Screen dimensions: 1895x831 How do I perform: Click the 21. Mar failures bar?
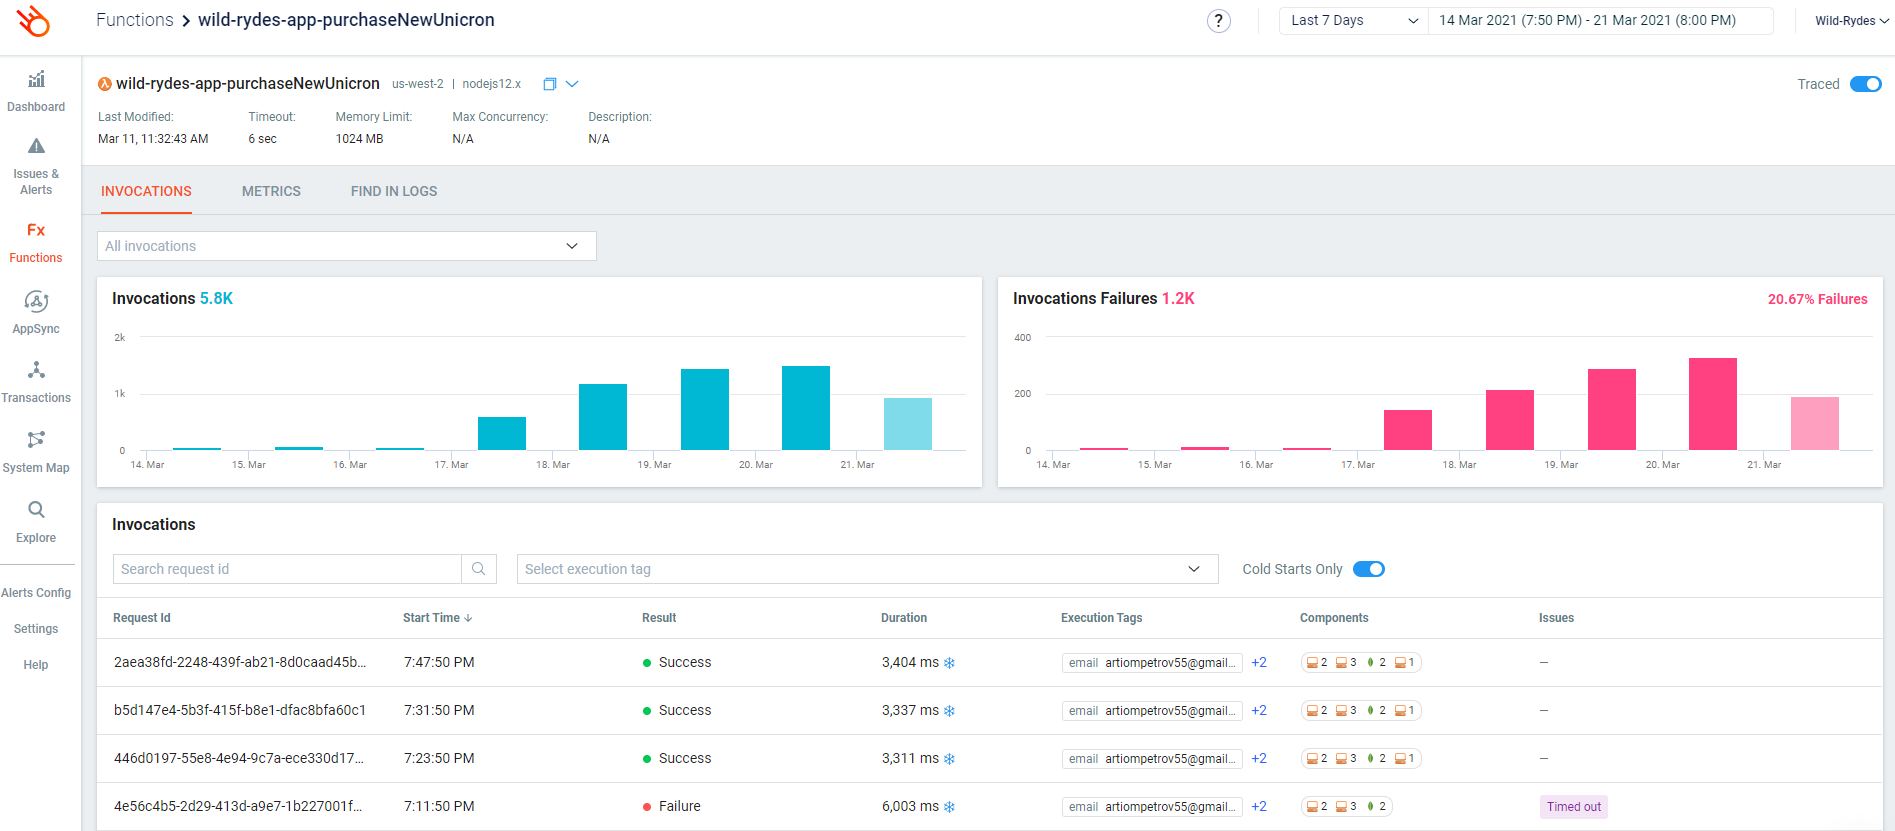point(1815,424)
